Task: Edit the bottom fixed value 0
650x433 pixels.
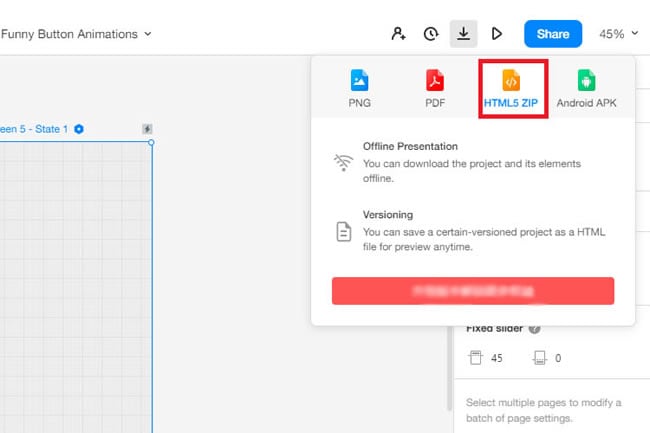Action: click(x=558, y=358)
